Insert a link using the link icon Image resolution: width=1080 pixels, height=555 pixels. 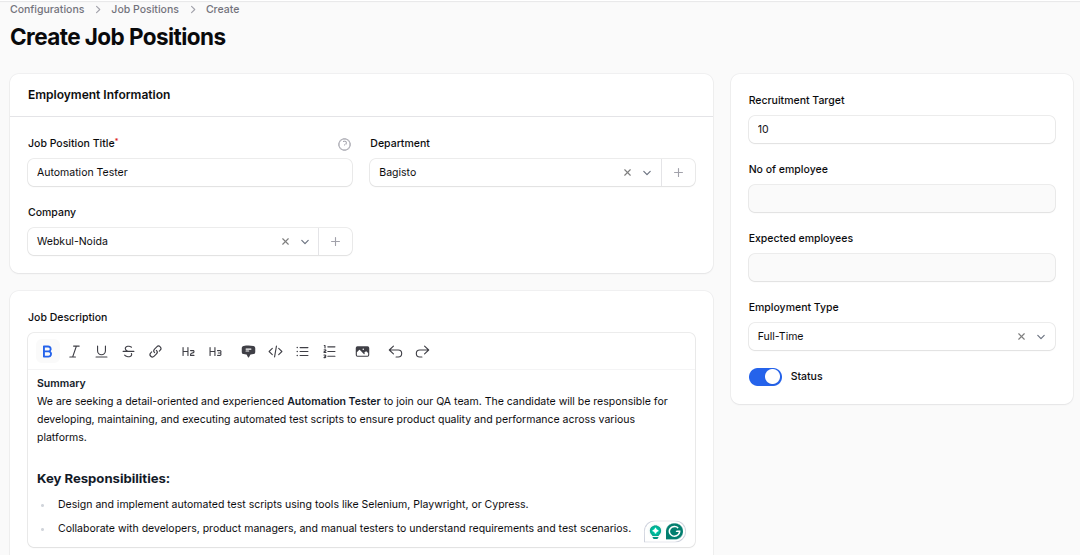click(x=155, y=352)
